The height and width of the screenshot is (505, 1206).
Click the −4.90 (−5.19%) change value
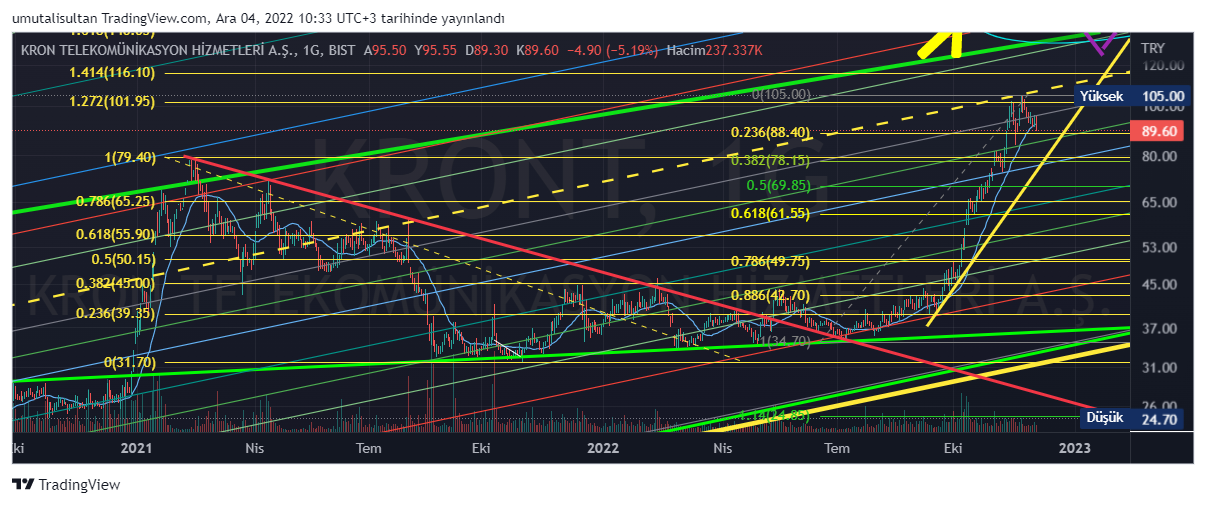point(612,49)
